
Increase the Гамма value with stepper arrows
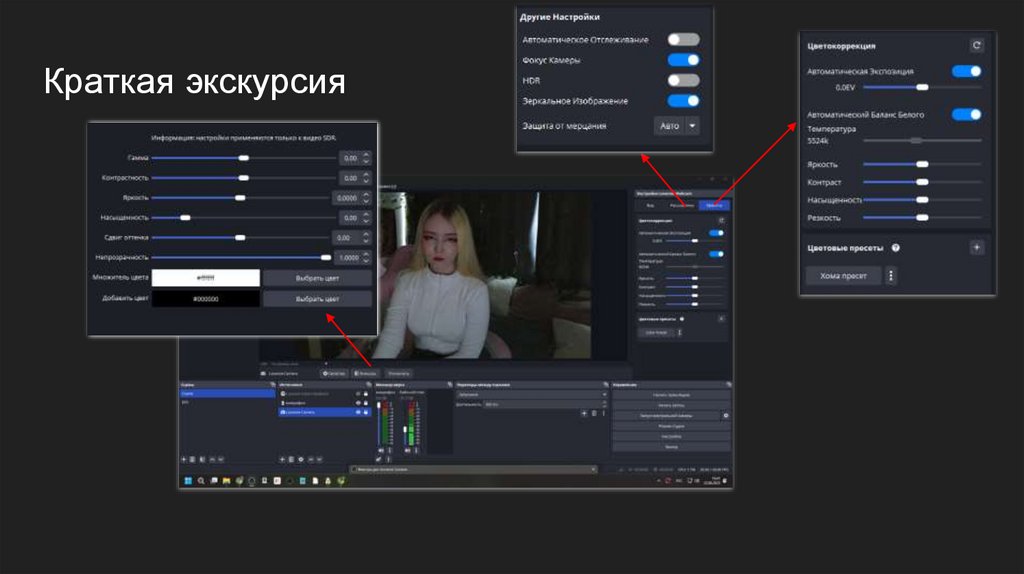coord(367,155)
